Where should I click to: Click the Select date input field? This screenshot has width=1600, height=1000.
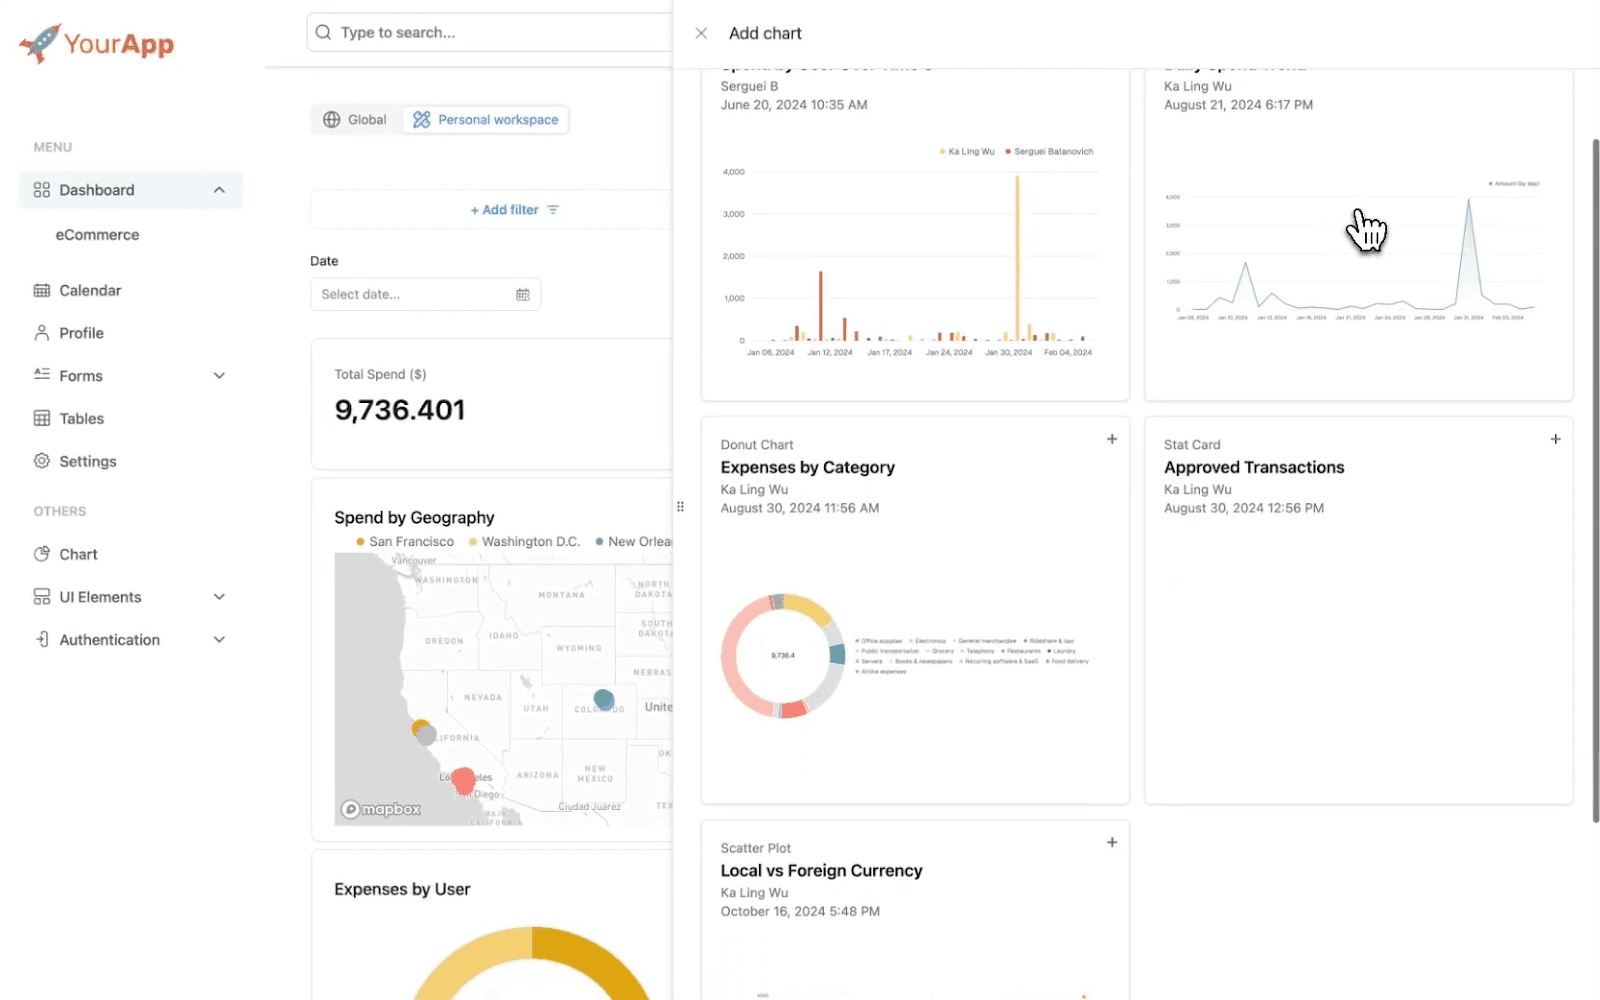pos(425,294)
